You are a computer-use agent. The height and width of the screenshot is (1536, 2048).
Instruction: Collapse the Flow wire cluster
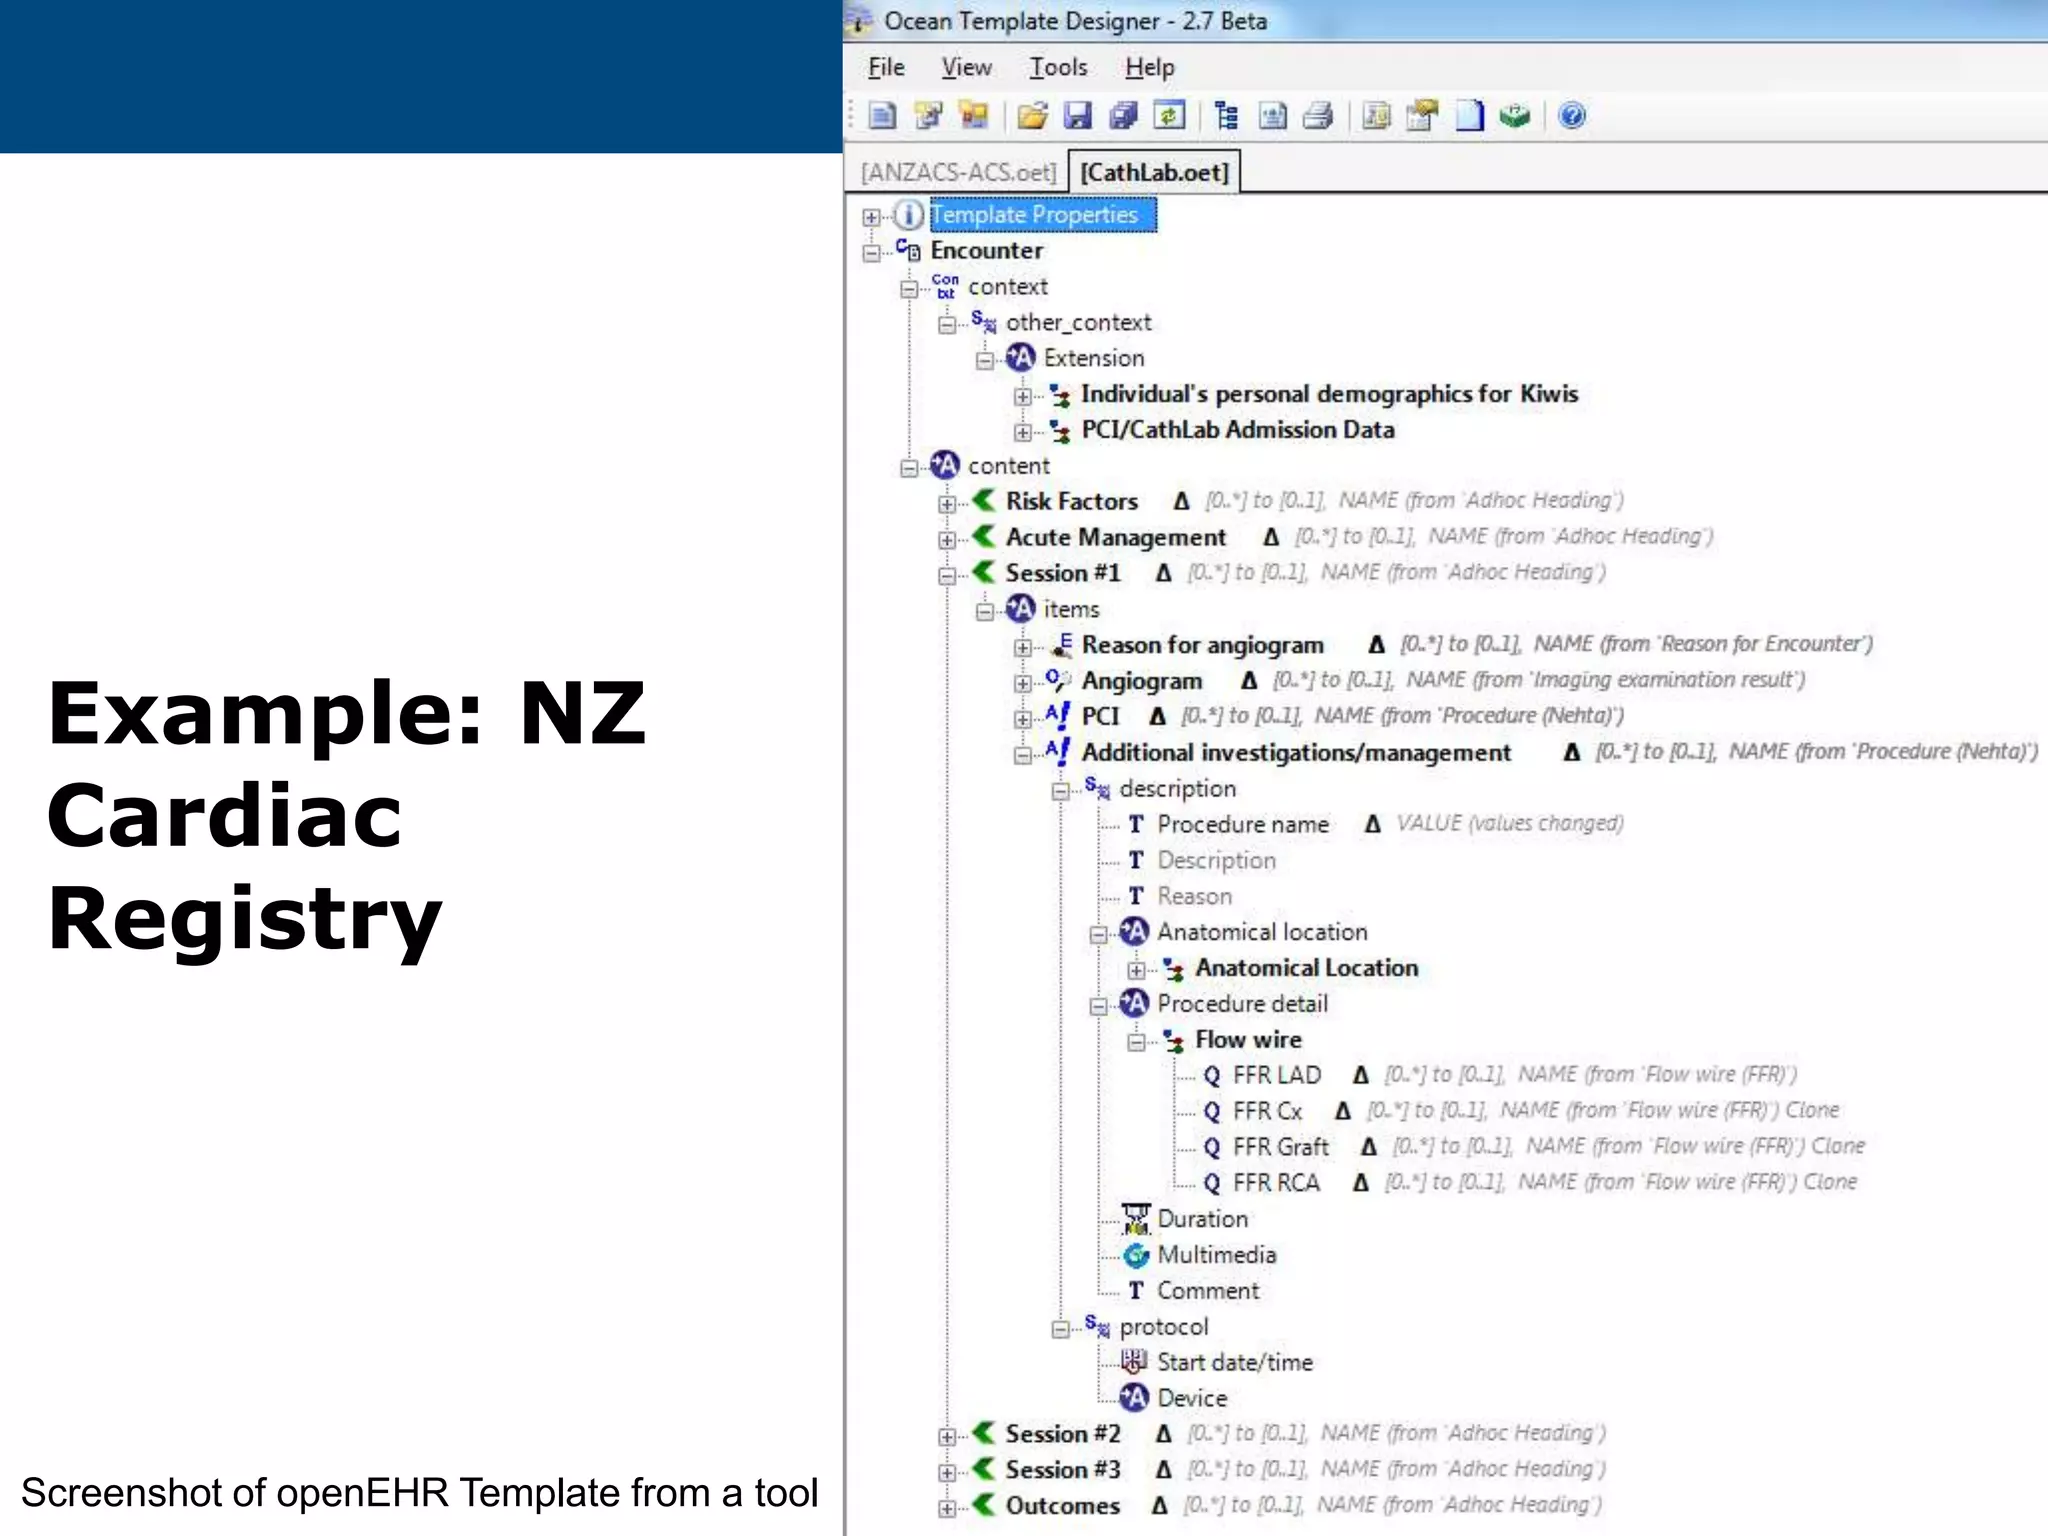pyautogui.click(x=1137, y=1043)
